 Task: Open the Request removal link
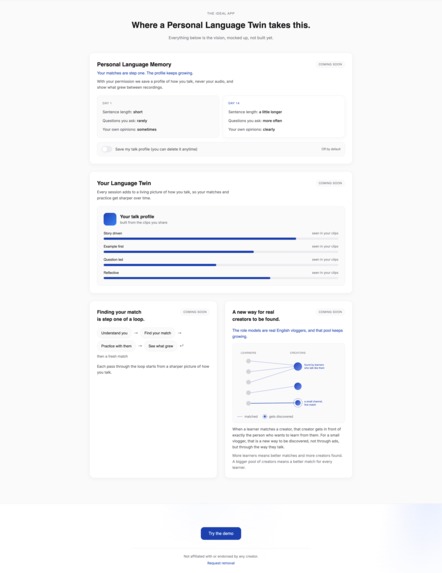click(221, 563)
